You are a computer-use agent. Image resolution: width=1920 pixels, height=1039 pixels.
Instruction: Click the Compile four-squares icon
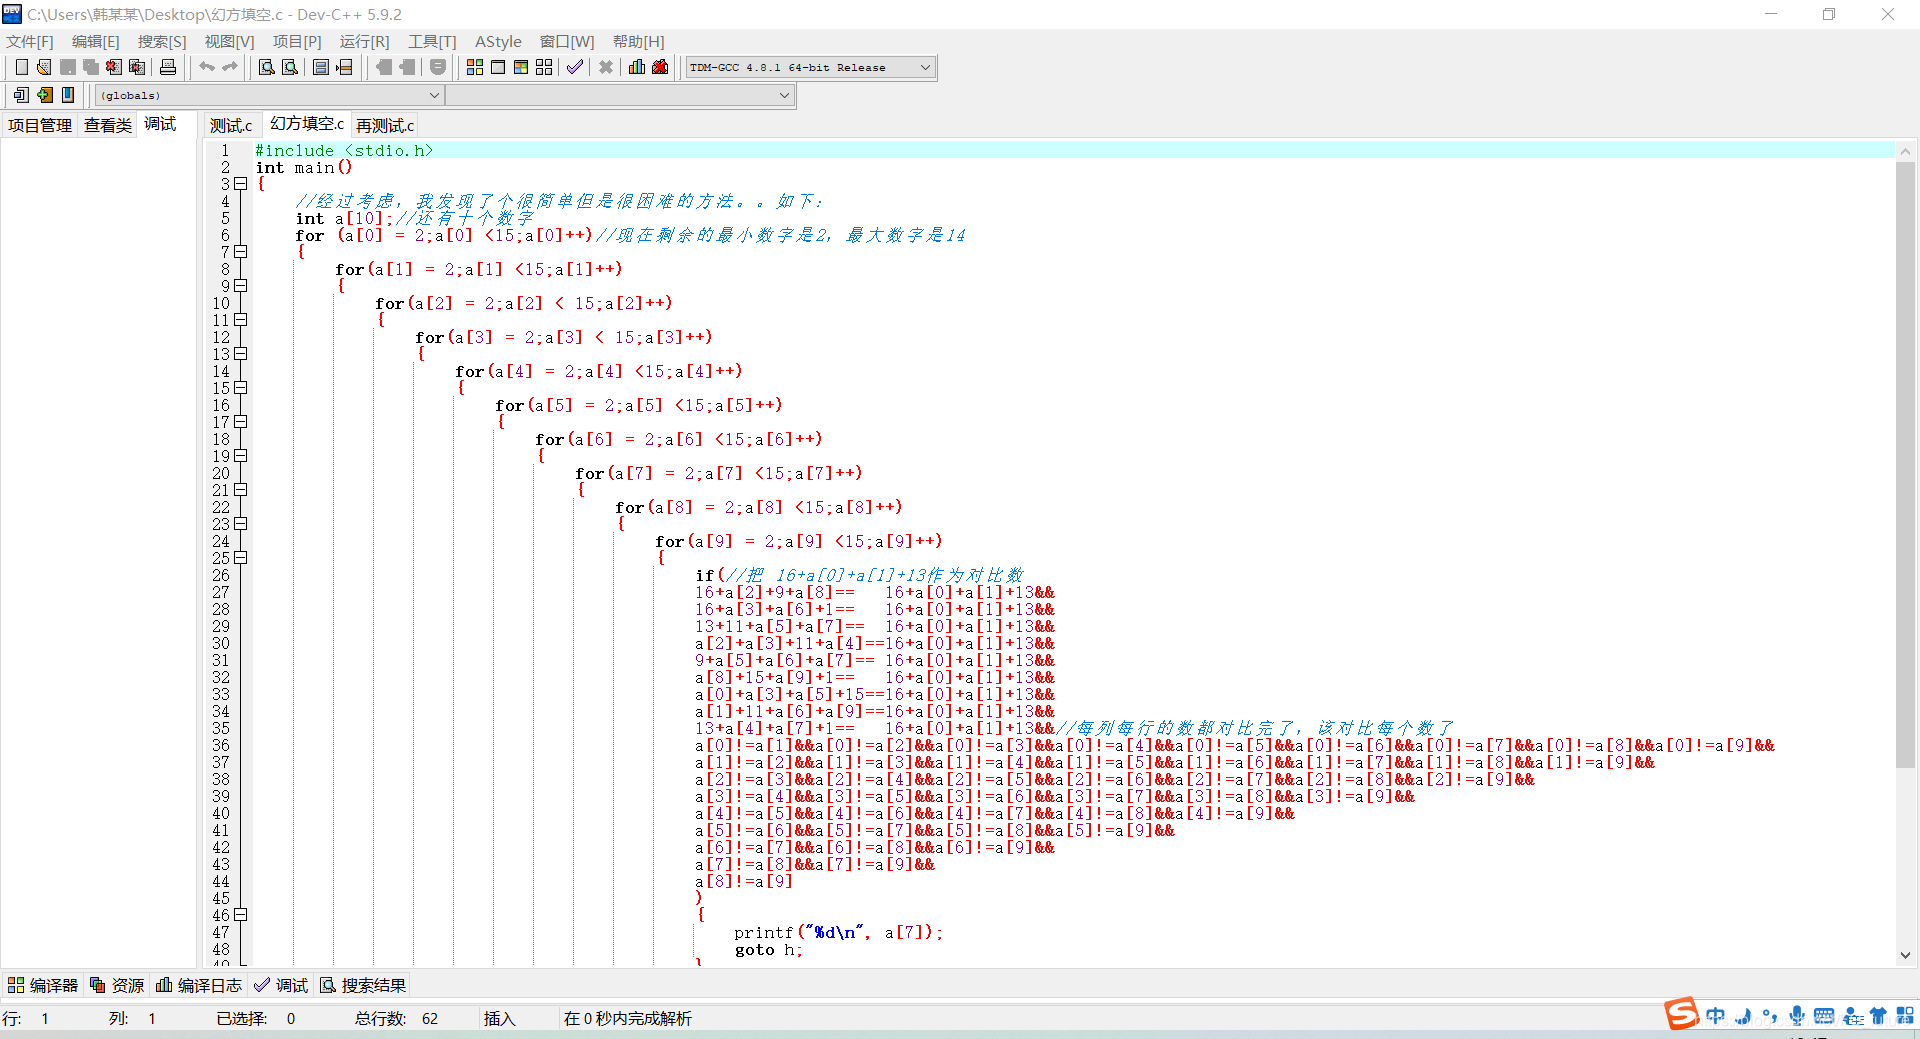[x=475, y=67]
